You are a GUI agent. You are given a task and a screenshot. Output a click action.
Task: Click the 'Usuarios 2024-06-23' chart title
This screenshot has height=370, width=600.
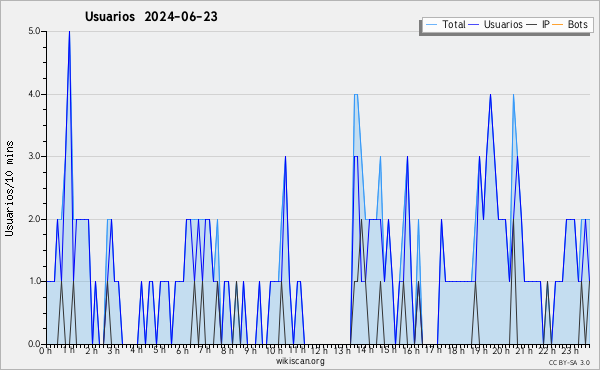(x=151, y=17)
